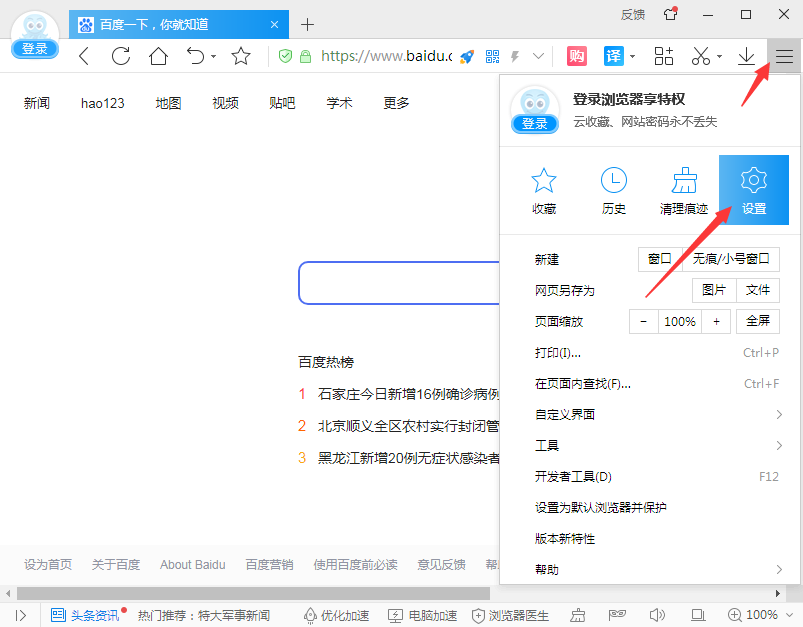Open 贴吧 link
Screen dimensions: 803x627
[282, 103]
